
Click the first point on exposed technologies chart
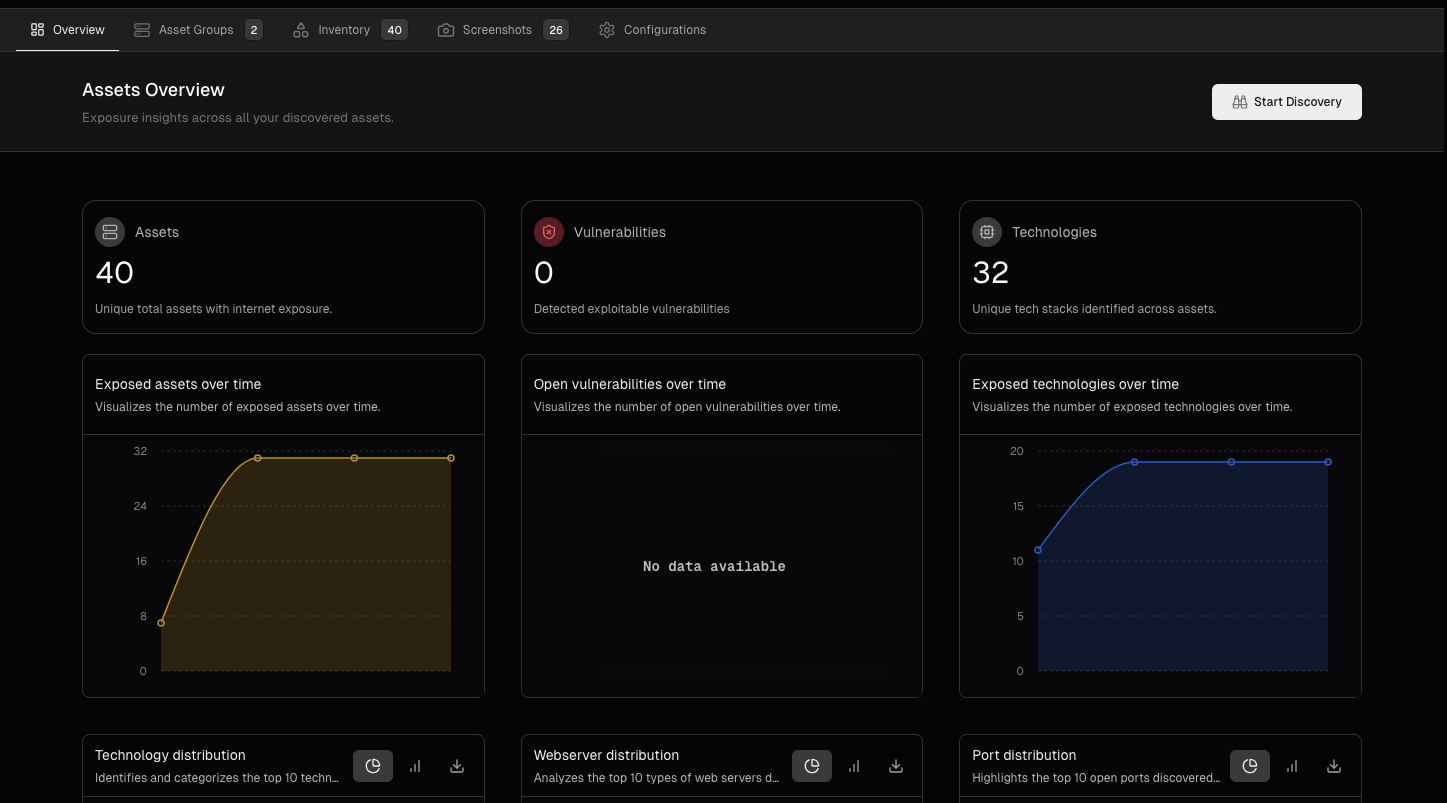[1038, 550]
